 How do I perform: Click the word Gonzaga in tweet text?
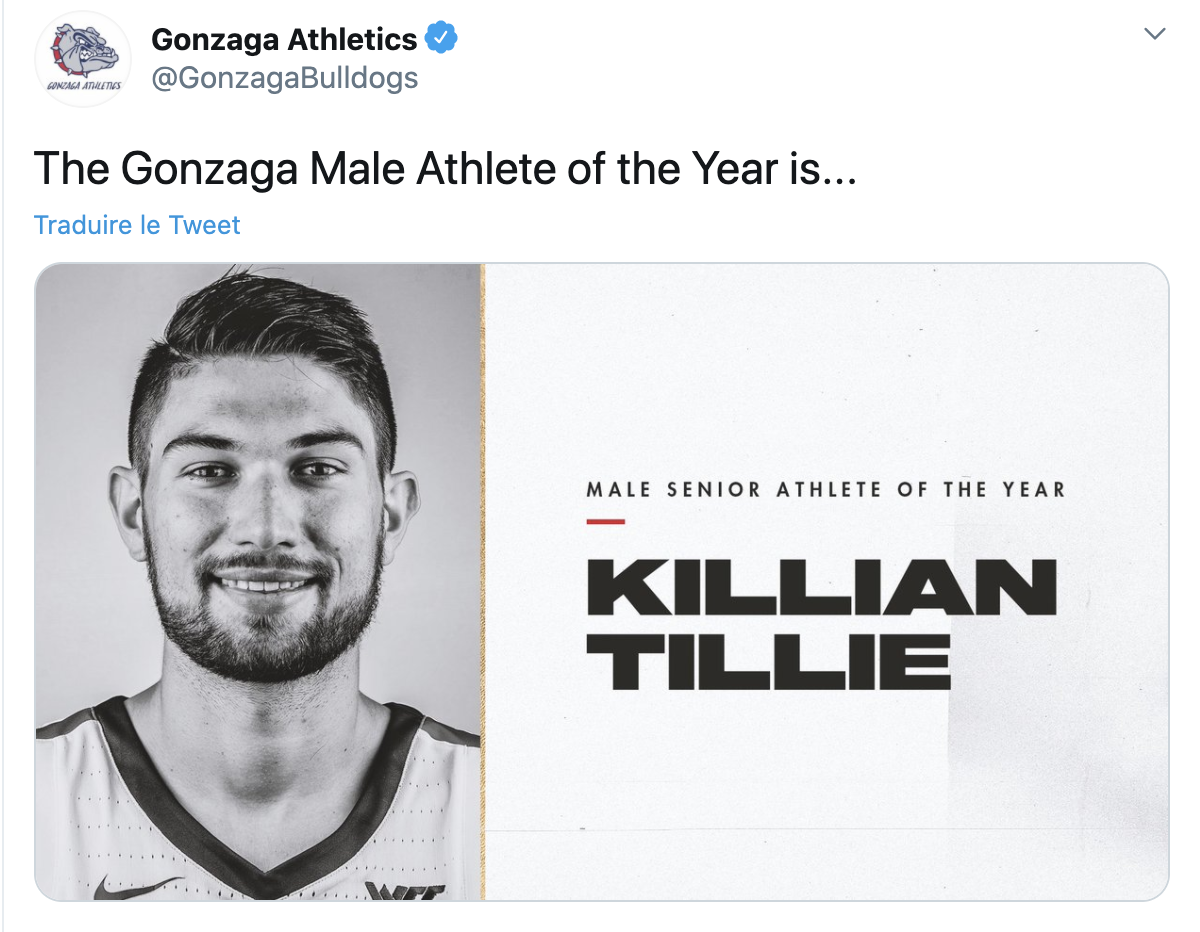210,168
